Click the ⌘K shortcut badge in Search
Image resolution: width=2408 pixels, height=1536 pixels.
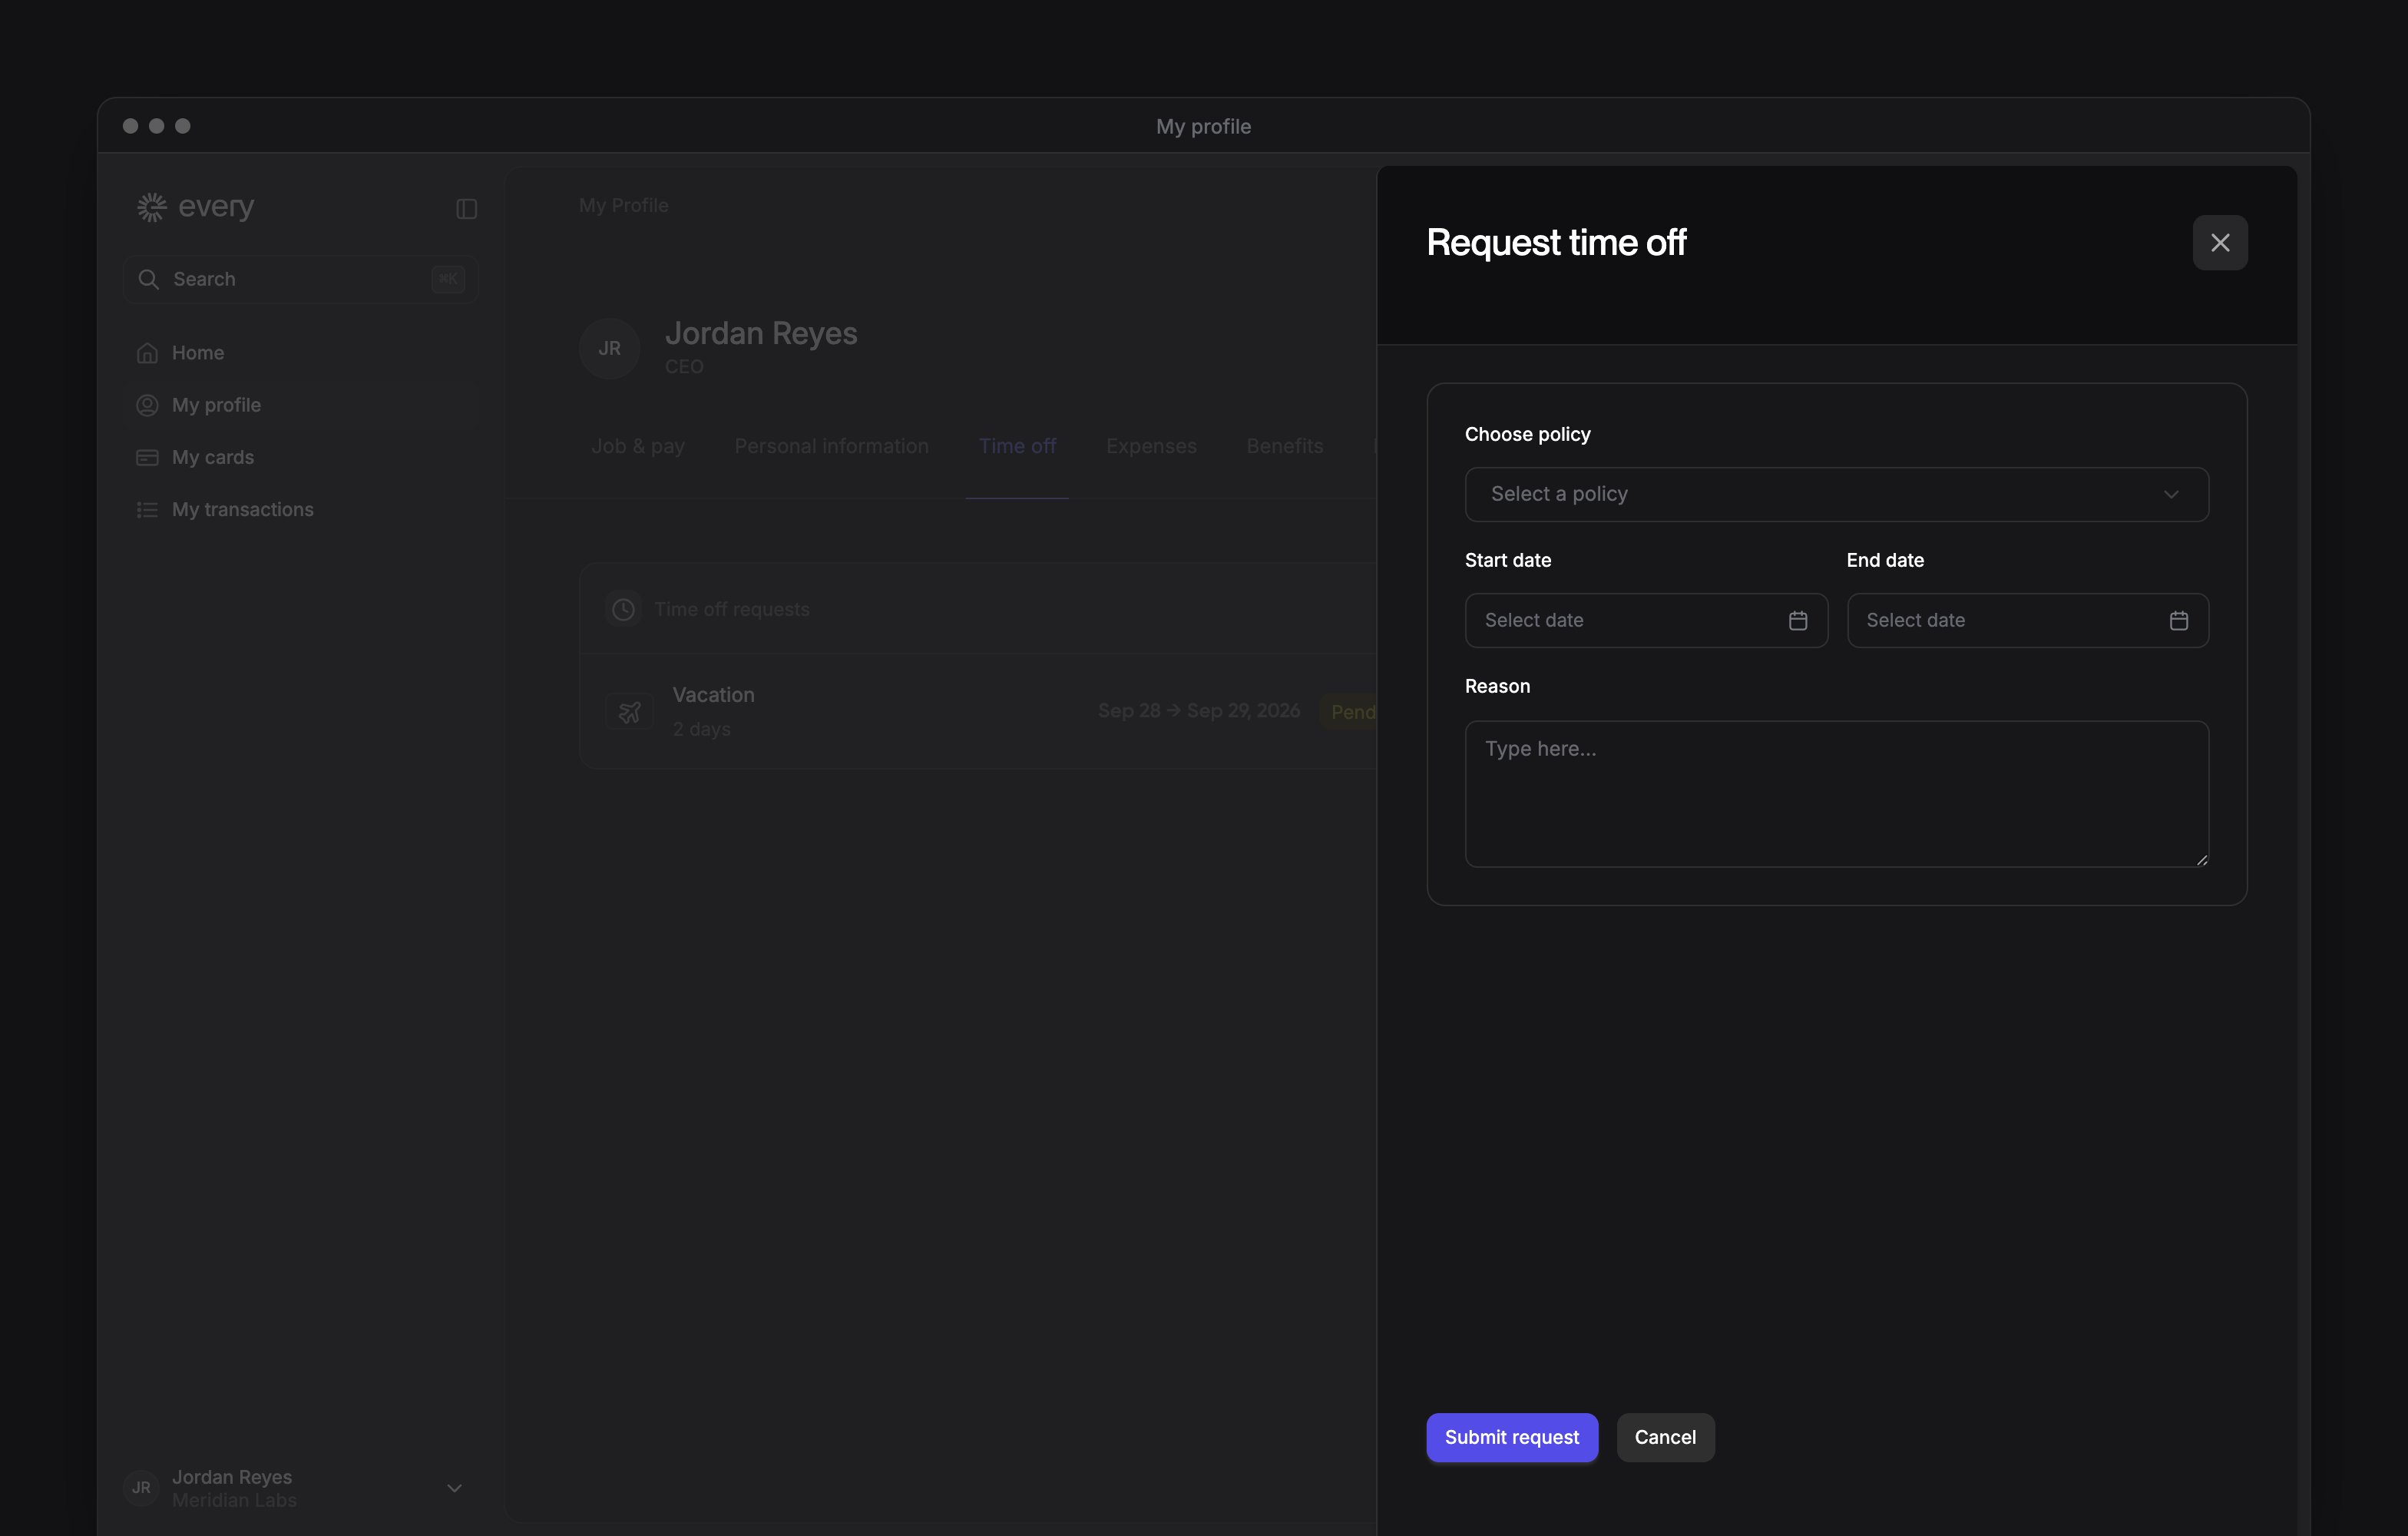click(x=448, y=279)
